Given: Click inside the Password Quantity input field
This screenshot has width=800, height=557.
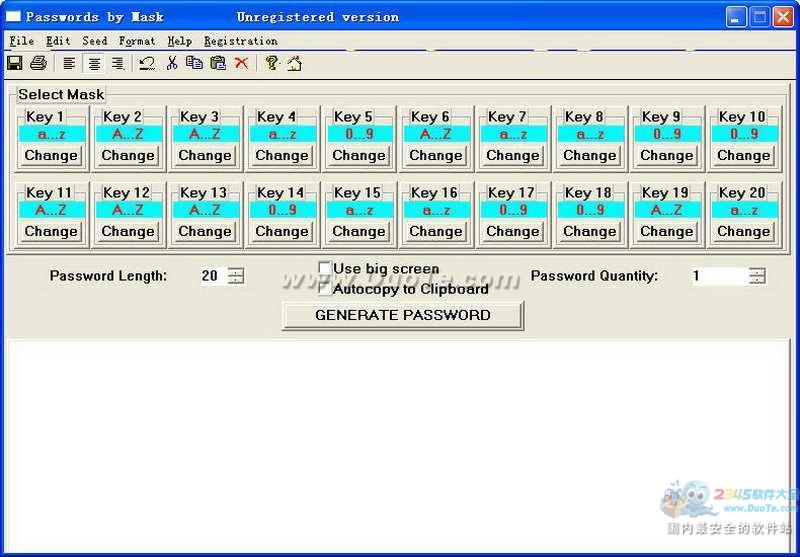Looking at the screenshot, I should click(719, 276).
